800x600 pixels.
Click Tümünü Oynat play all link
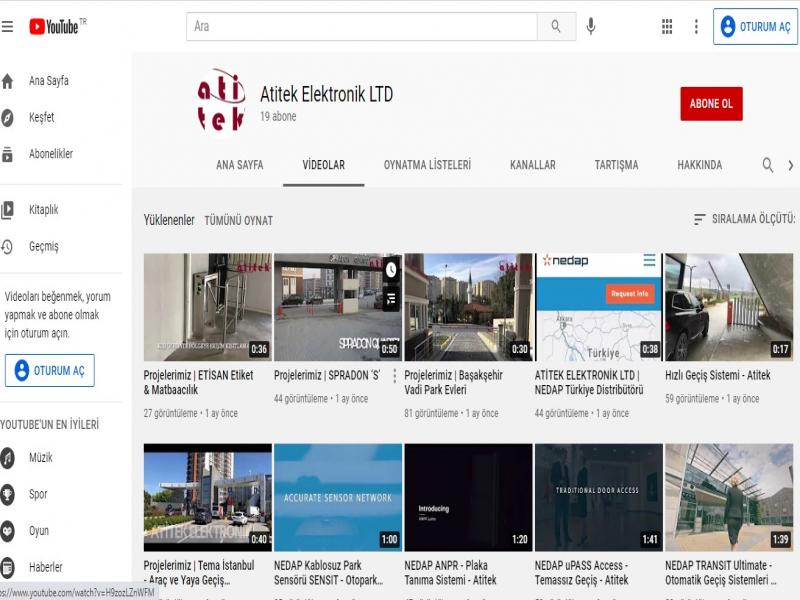coord(238,220)
